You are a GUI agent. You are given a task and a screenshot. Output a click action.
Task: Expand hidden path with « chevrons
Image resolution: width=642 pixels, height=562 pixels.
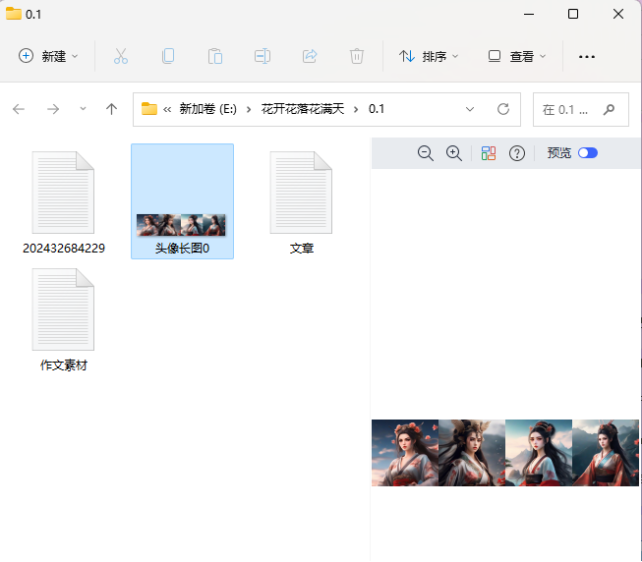tap(167, 109)
